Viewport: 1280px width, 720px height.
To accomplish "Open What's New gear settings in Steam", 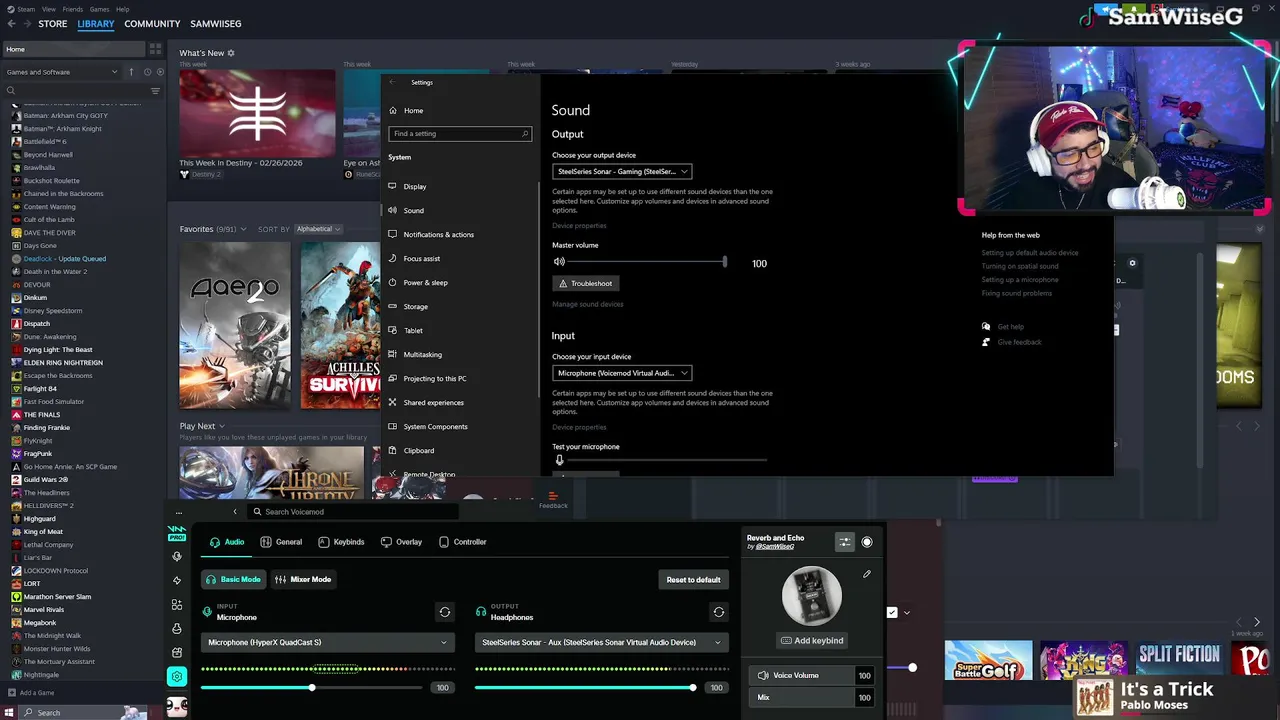I will coord(231,53).
